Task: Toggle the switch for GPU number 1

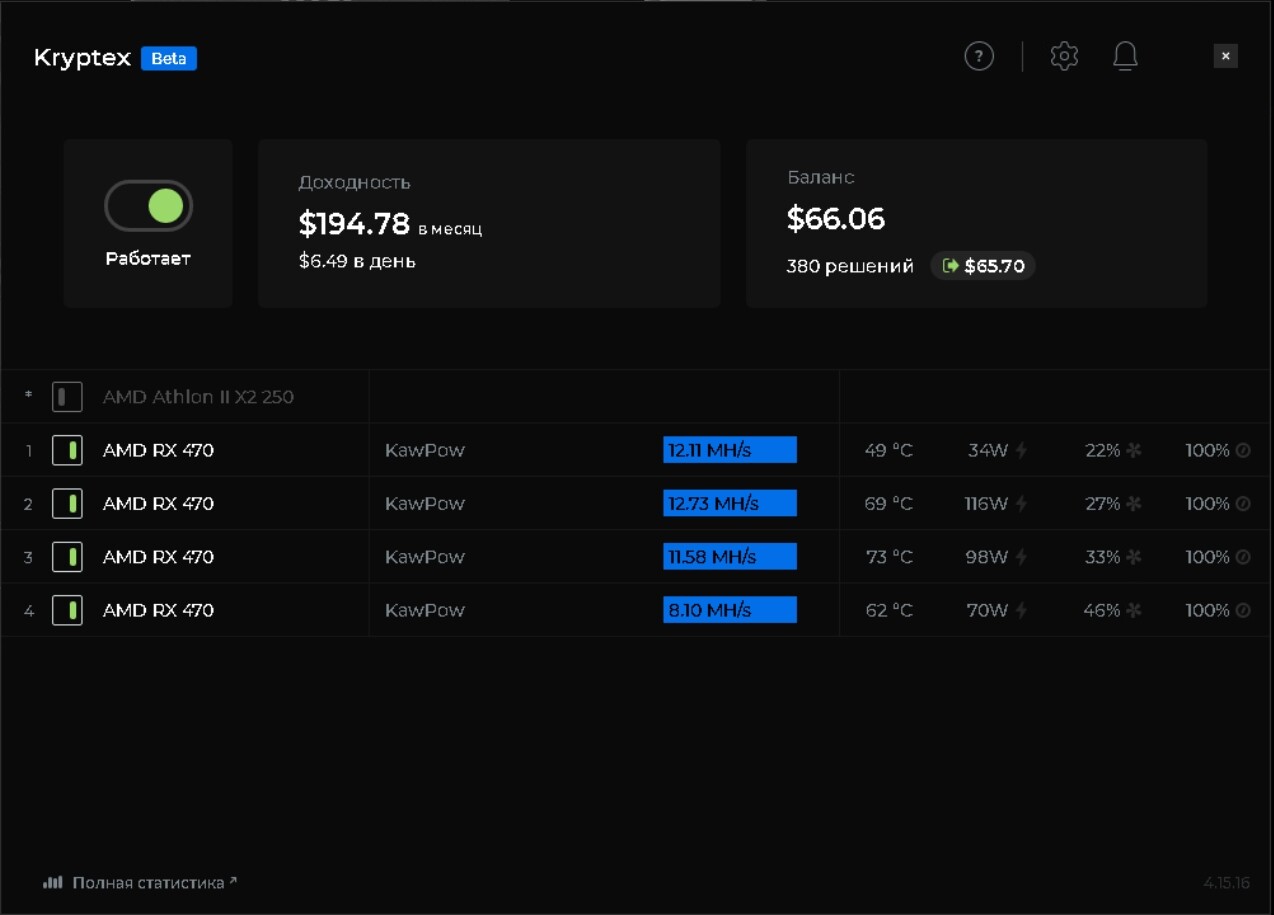Action: click(67, 450)
